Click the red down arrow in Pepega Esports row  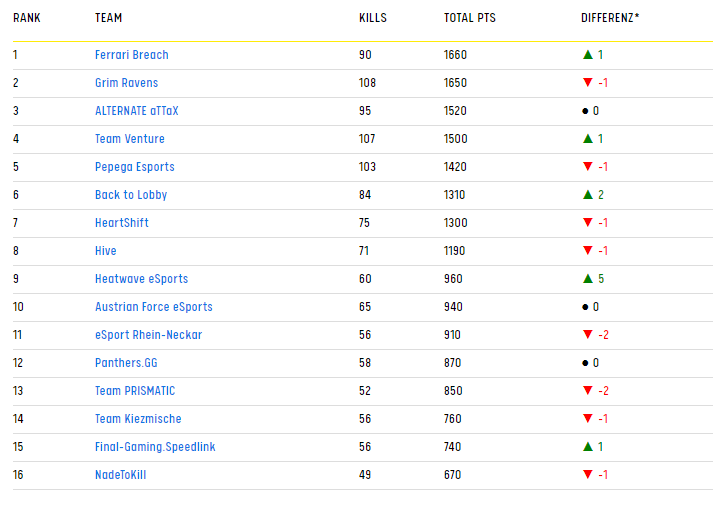[x=588, y=166]
